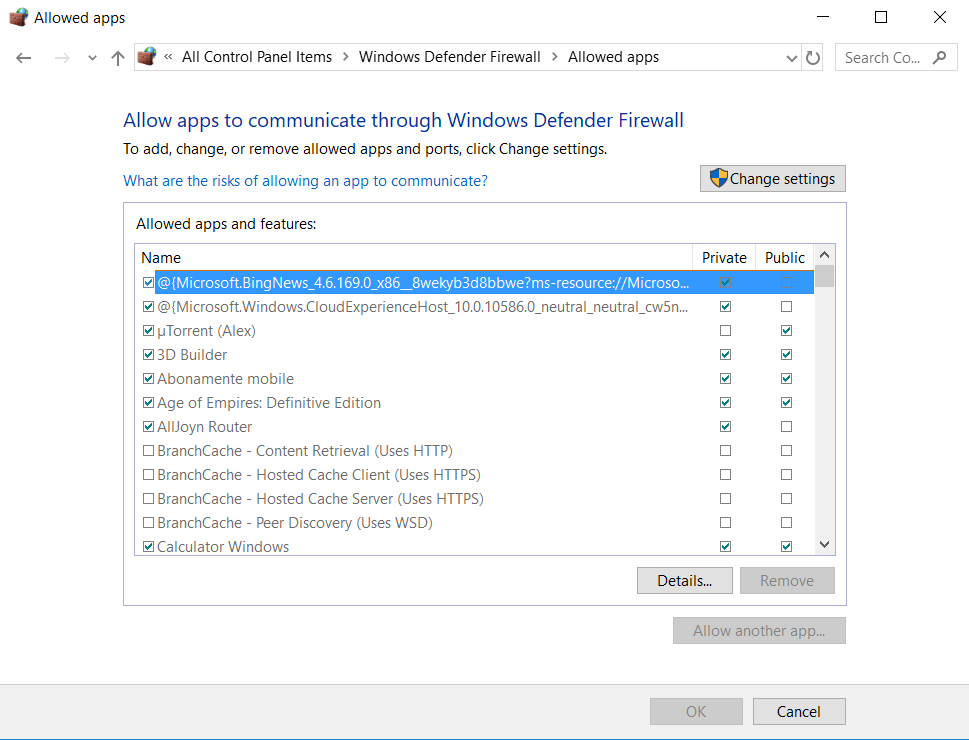Screen dimensions: 969x740
Task: Click the search magnifier icon
Action: (940, 57)
